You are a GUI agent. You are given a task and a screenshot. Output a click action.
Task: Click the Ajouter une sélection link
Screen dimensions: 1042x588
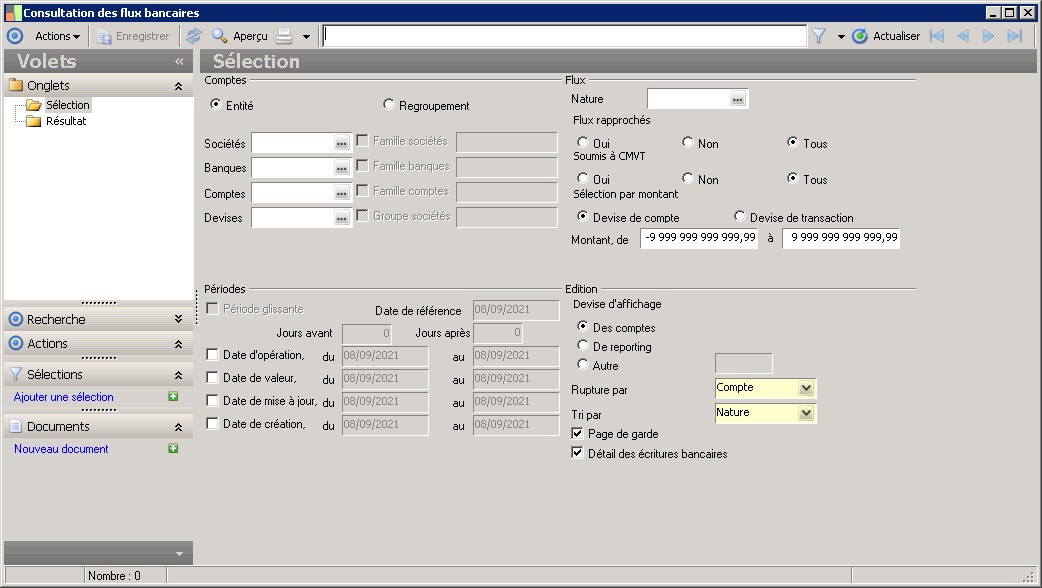coord(64,397)
